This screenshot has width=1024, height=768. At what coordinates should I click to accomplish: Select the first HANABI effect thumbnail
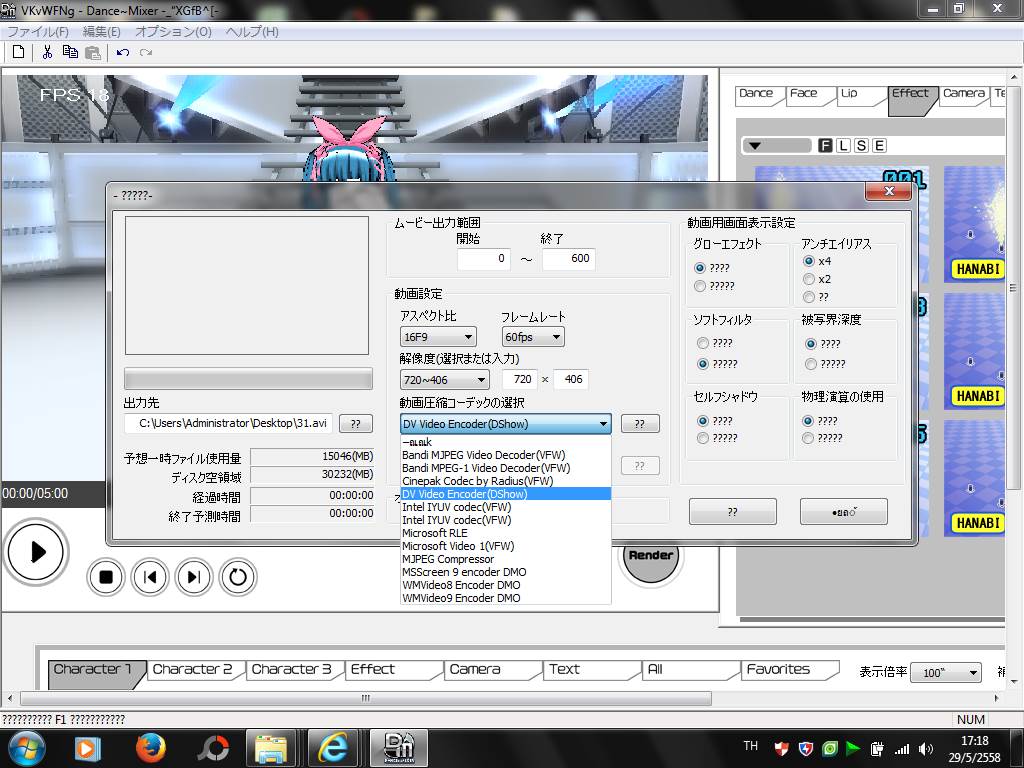point(974,225)
